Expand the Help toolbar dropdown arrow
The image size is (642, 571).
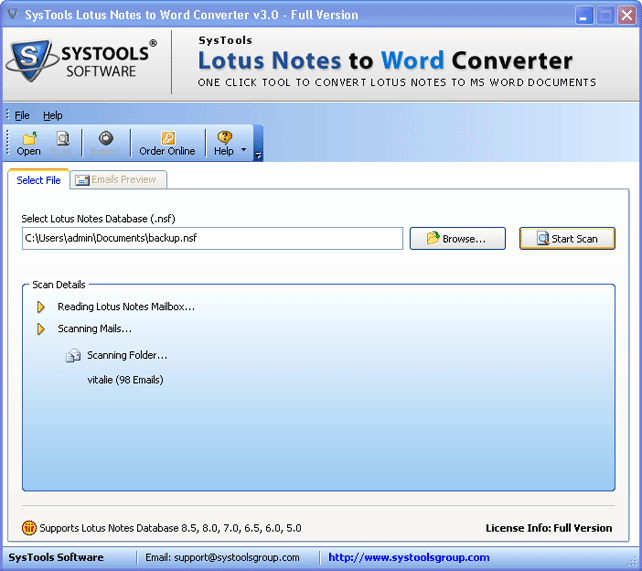coord(243,151)
